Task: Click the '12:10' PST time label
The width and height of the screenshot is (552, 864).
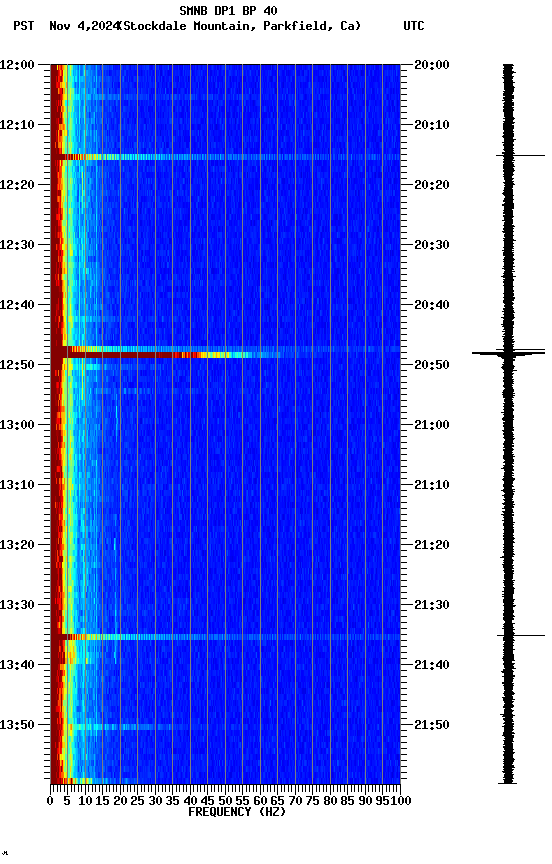Action: tap(17, 125)
